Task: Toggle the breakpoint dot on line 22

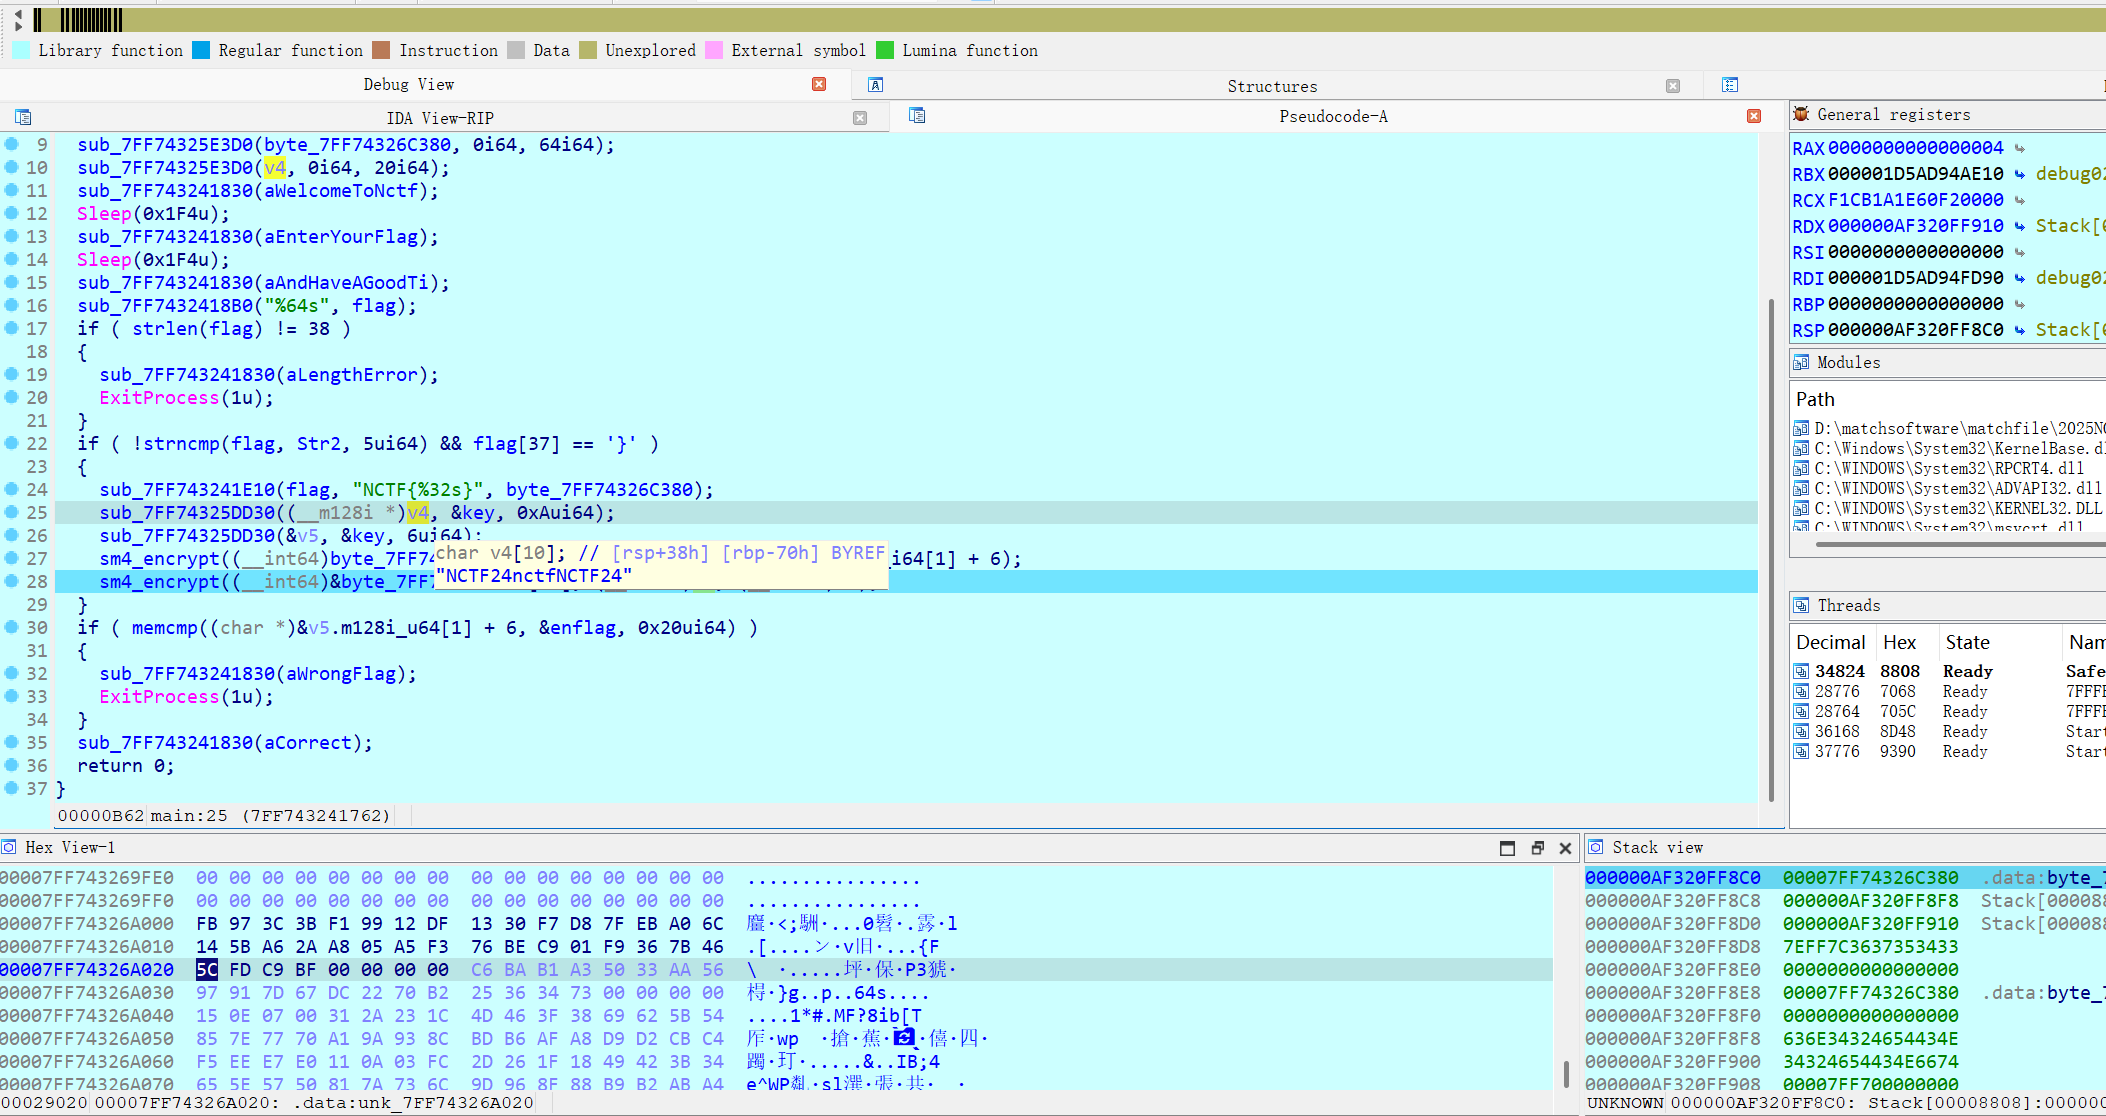Action: 10,443
